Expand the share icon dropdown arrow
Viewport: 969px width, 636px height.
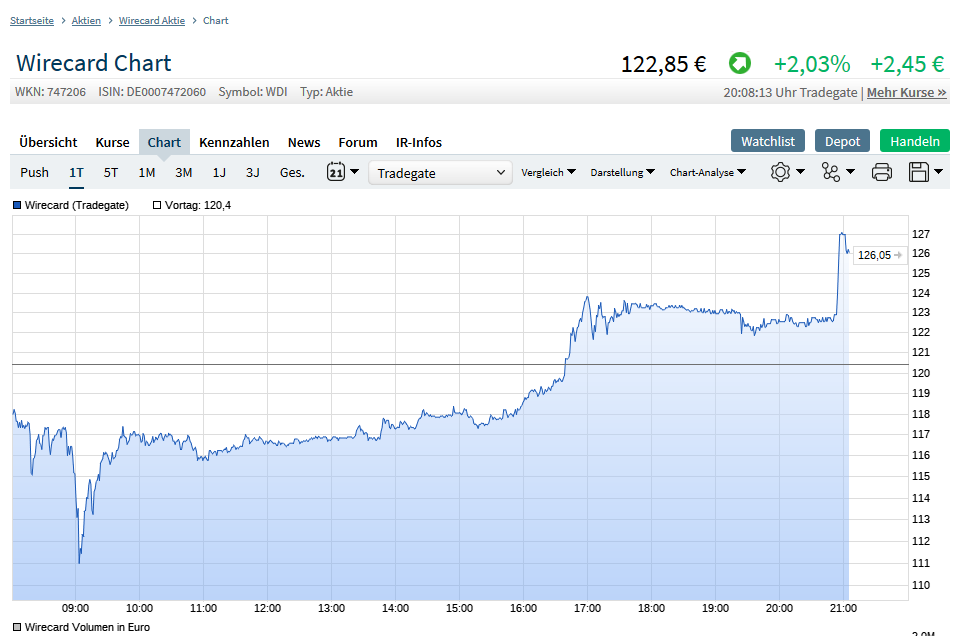[x=850, y=171]
